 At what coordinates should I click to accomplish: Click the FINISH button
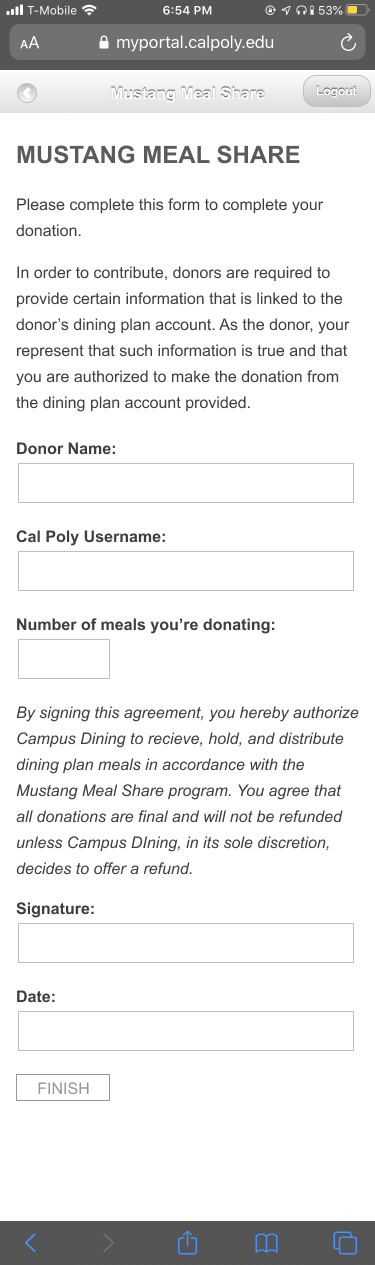pos(63,1088)
